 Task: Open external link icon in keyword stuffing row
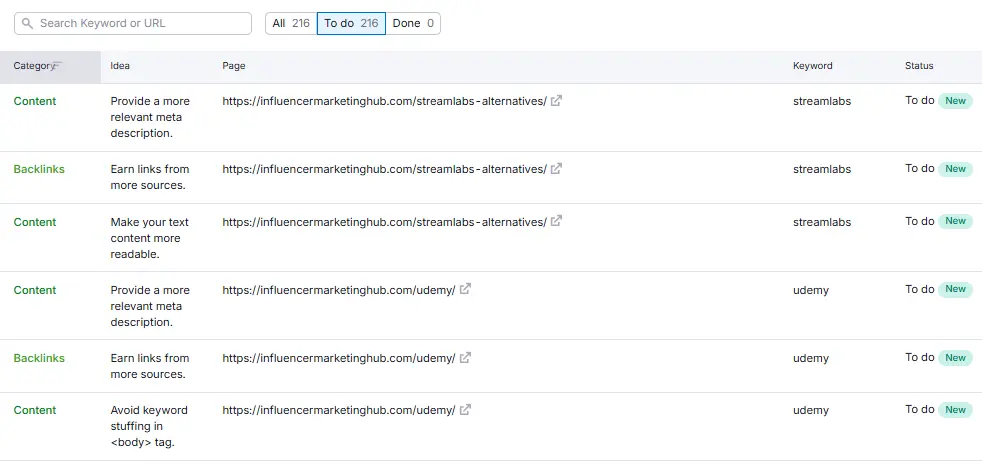click(465, 410)
